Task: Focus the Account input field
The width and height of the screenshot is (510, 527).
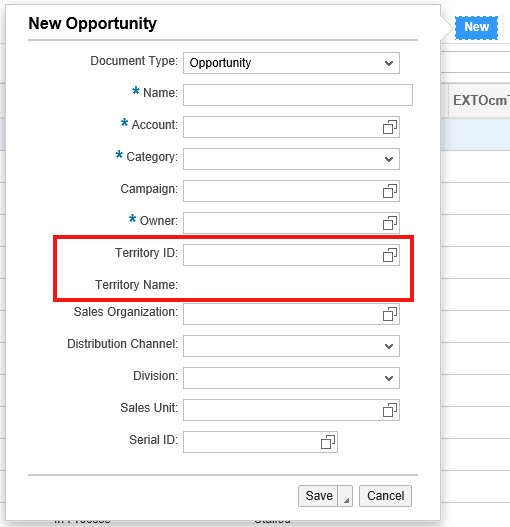Action: click(291, 127)
